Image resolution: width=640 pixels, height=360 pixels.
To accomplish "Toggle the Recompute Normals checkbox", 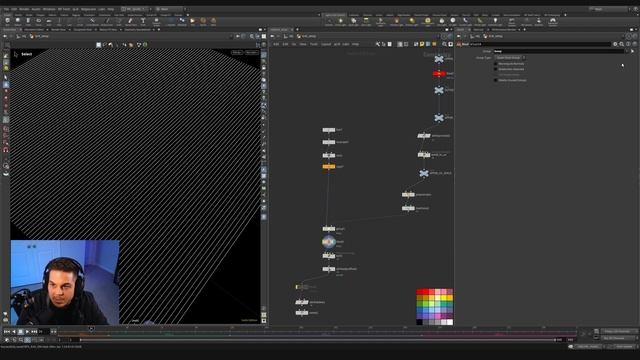I will pos(496,64).
